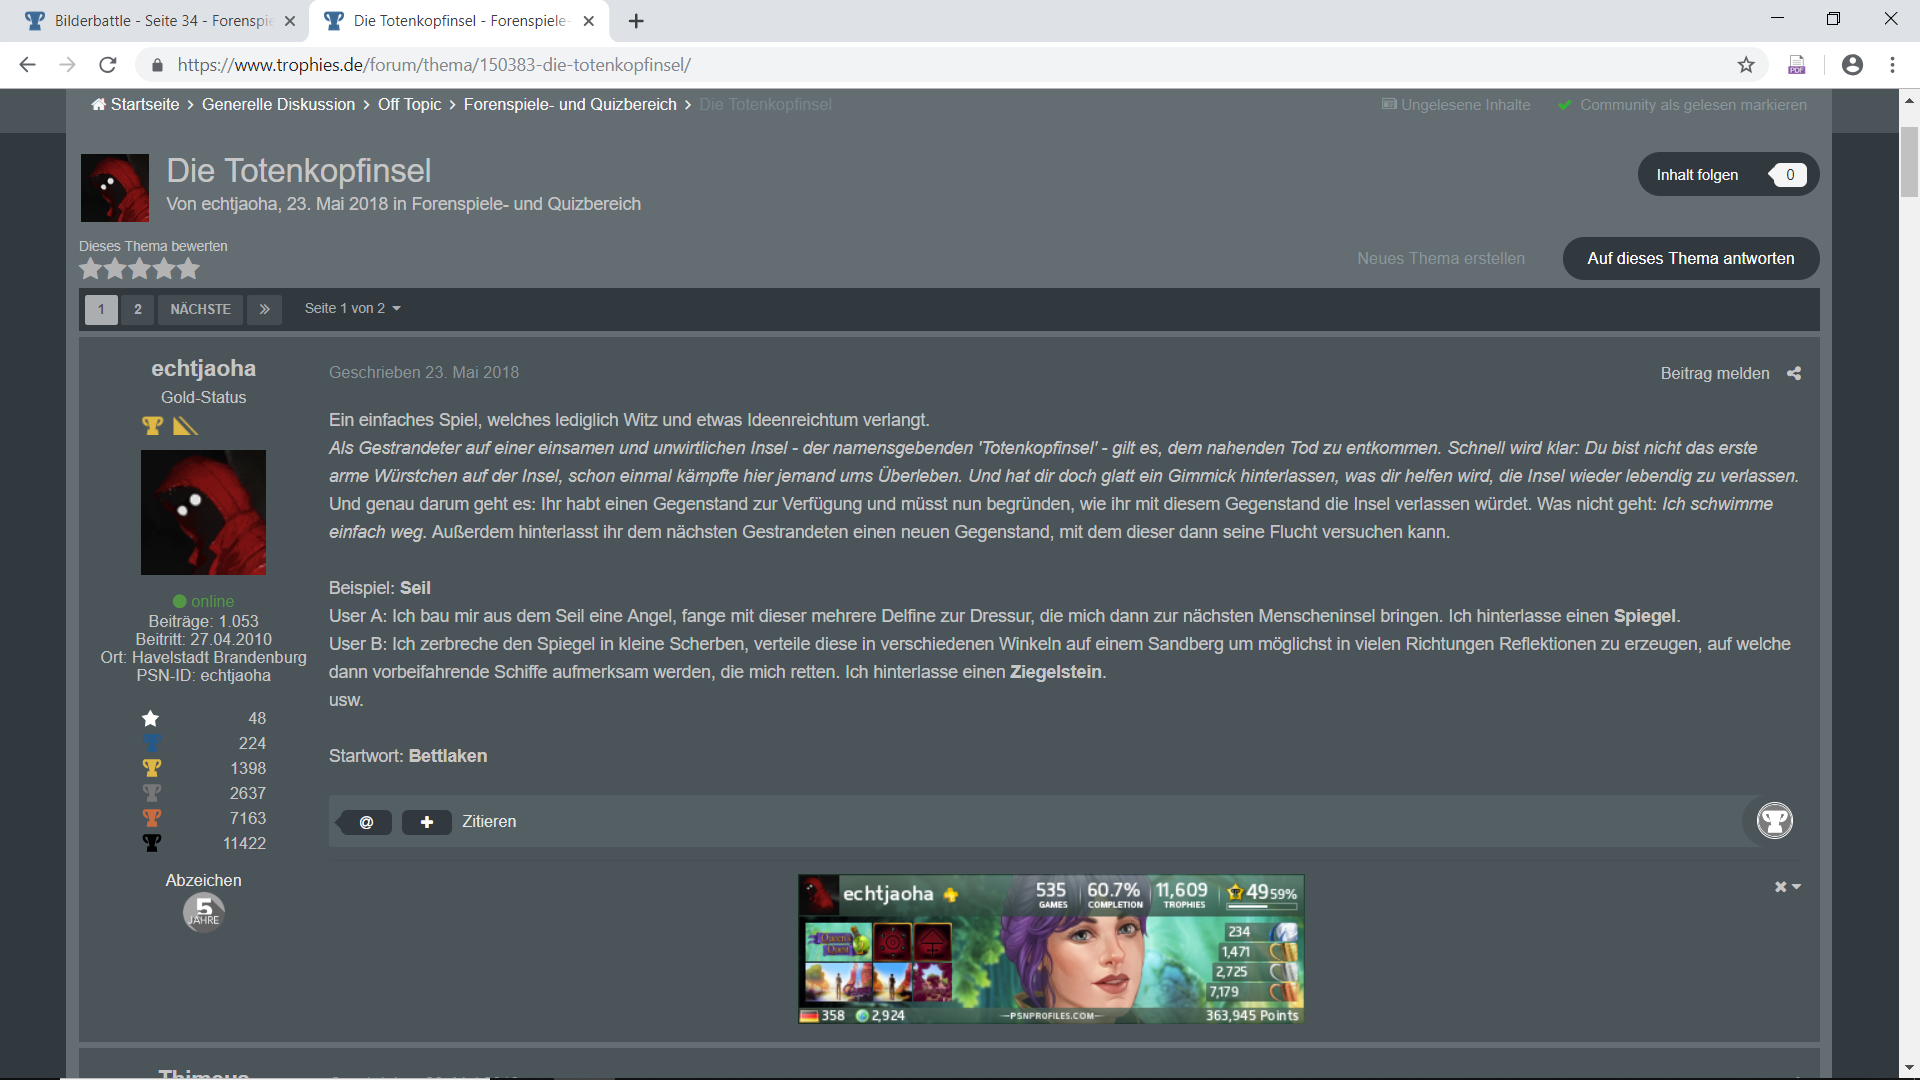Go to page 2 of the thread
Image resolution: width=1920 pixels, height=1080 pixels.
(x=138, y=309)
